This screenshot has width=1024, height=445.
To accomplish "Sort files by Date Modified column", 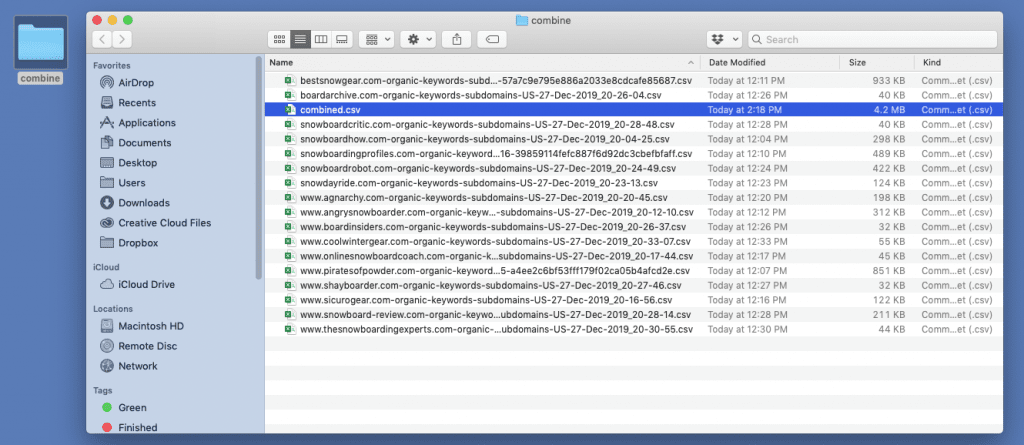I will click(x=737, y=63).
